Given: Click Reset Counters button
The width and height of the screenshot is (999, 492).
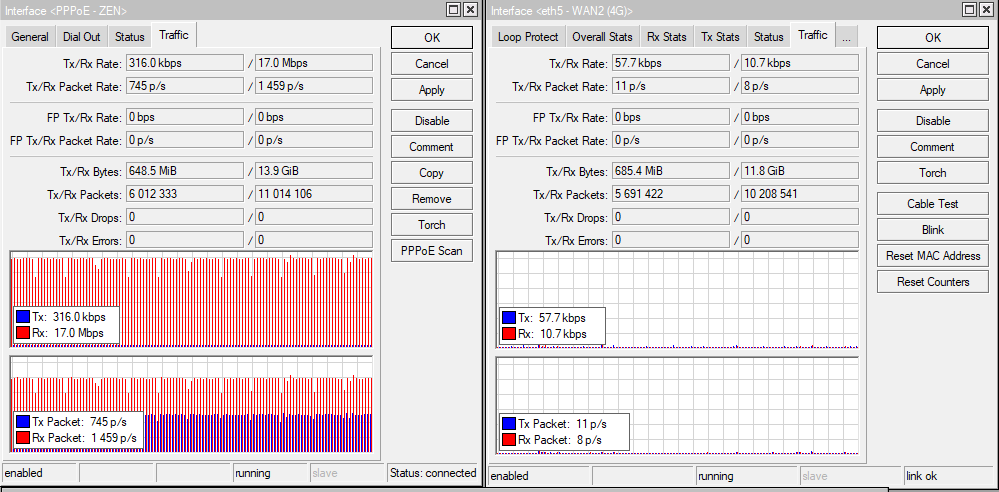Looking at the screenshot, I should pyautogui.click(x=933, y=282).
